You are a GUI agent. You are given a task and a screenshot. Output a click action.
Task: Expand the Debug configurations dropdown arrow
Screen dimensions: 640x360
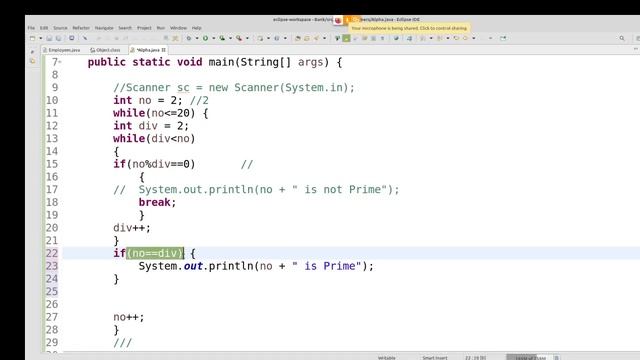(197, 38)
